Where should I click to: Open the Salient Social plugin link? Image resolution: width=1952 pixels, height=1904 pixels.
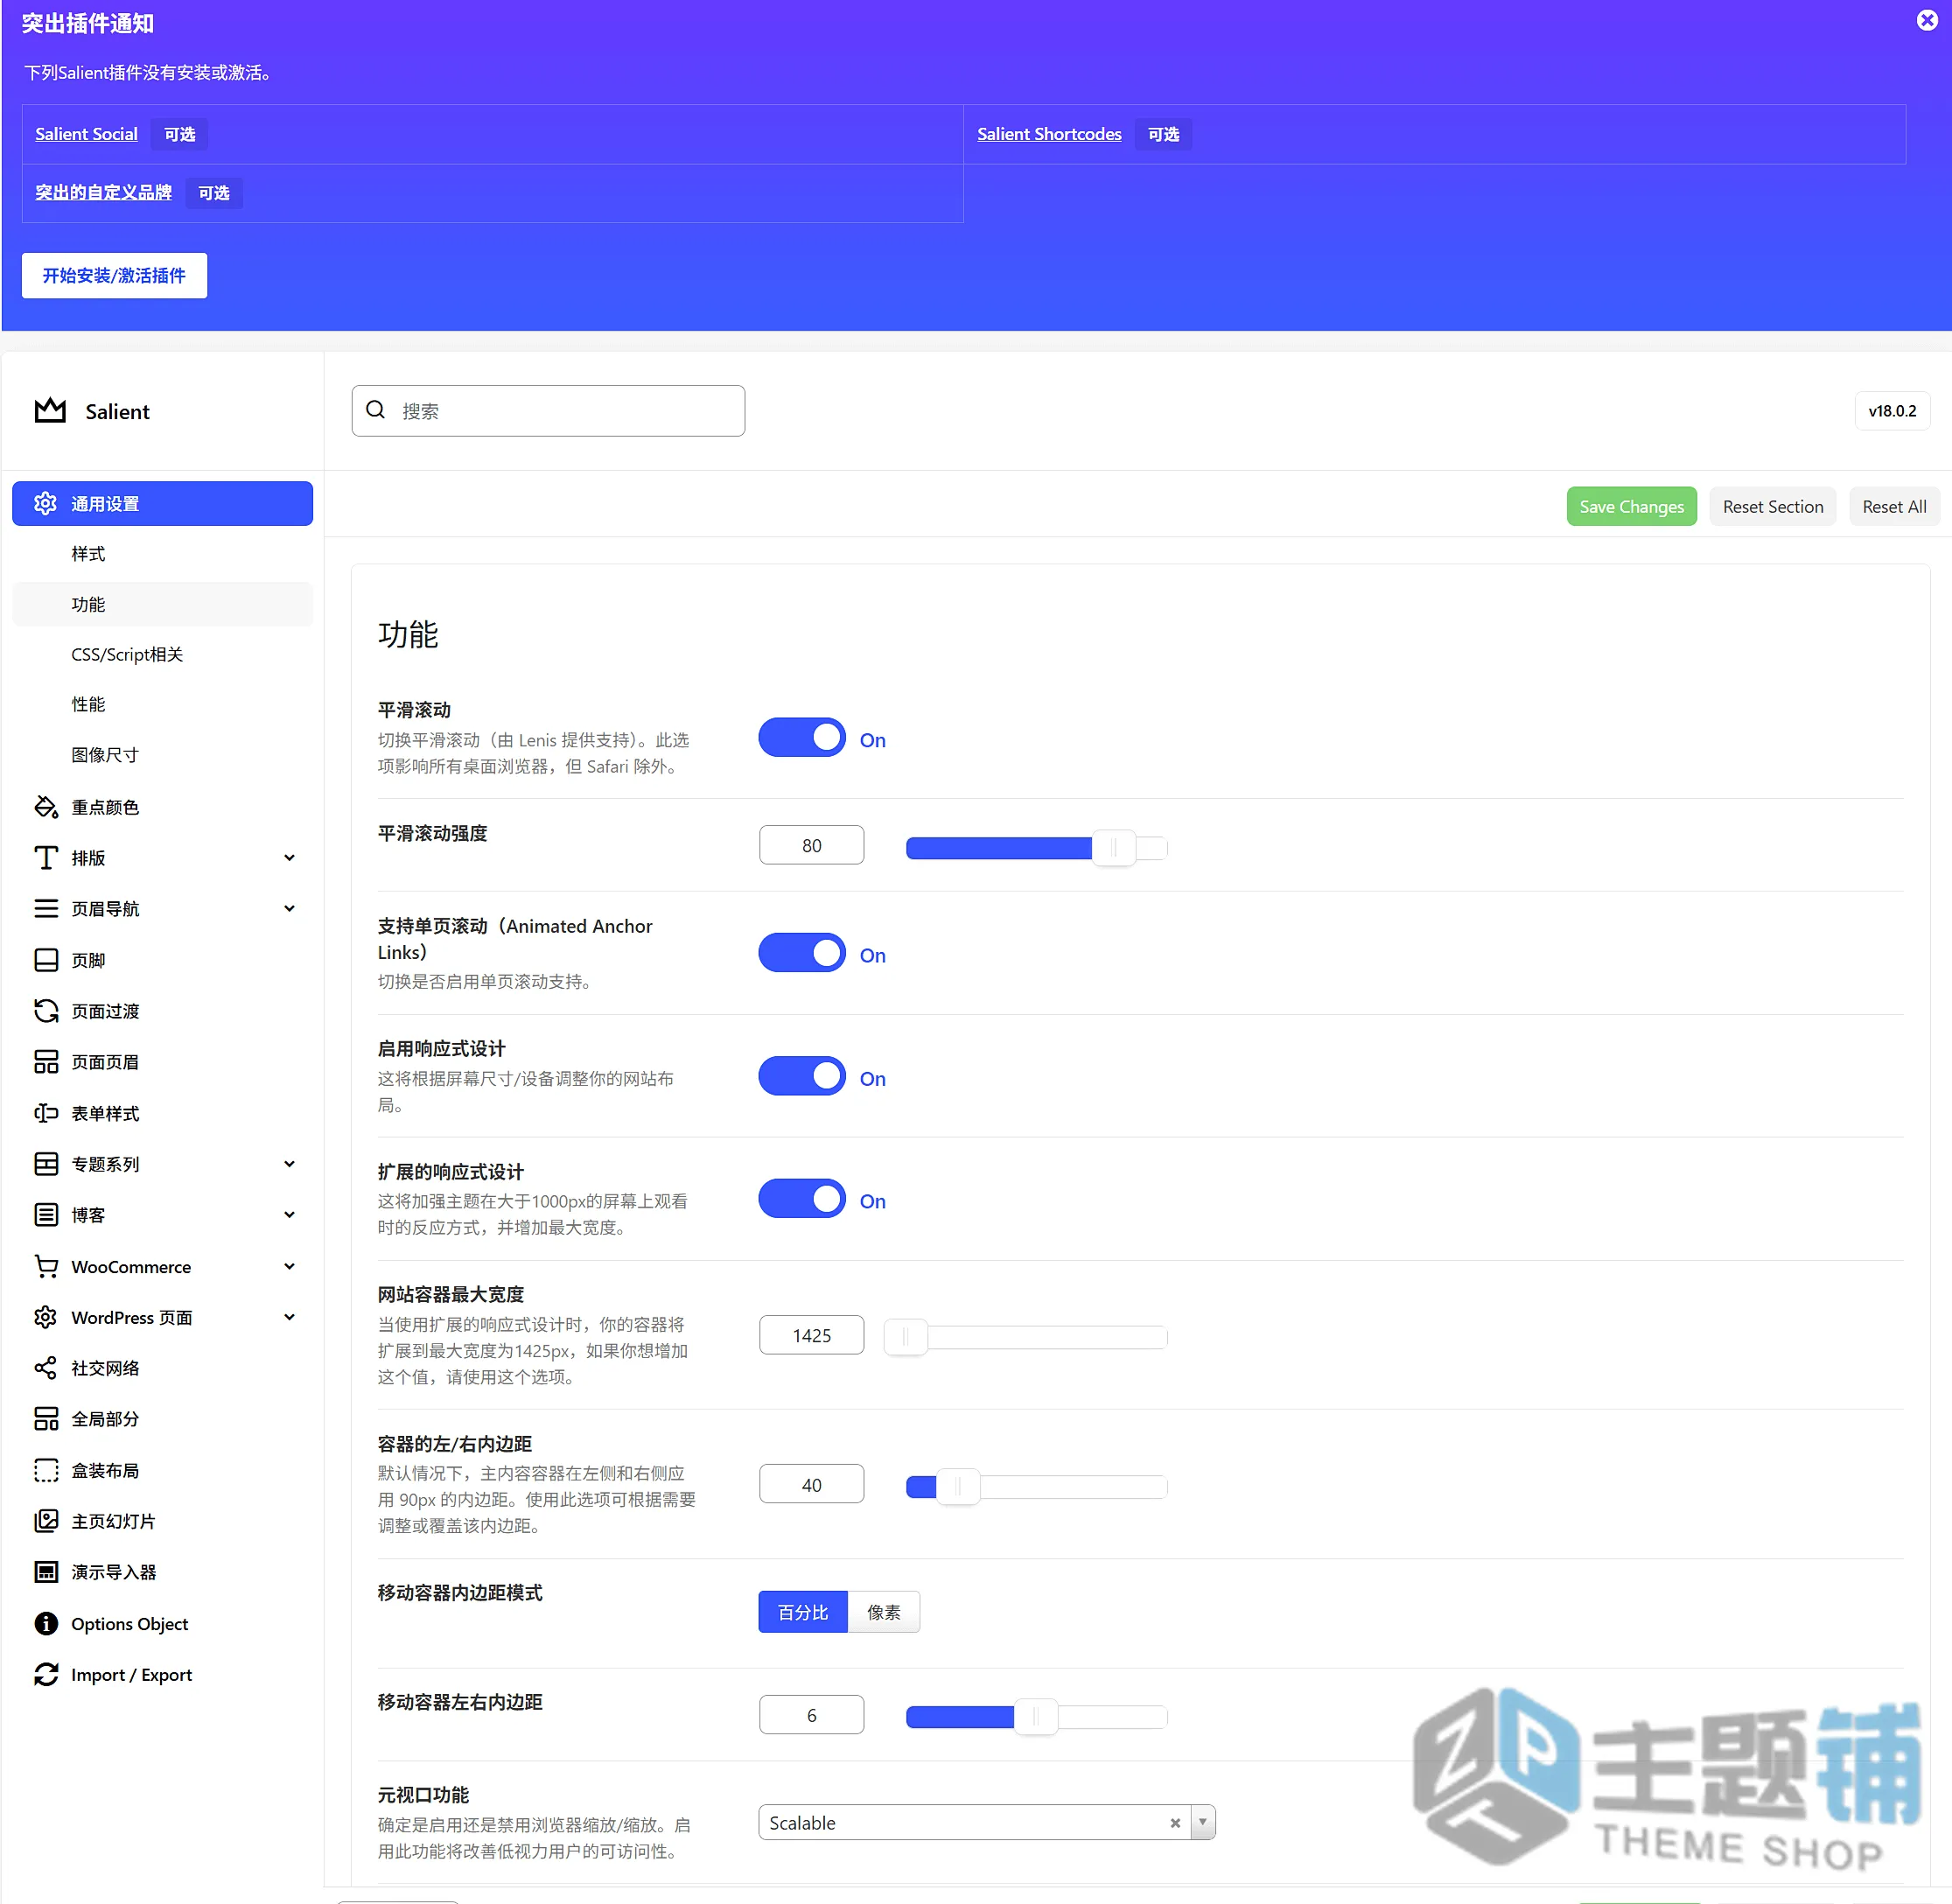(x=87, y=134)
